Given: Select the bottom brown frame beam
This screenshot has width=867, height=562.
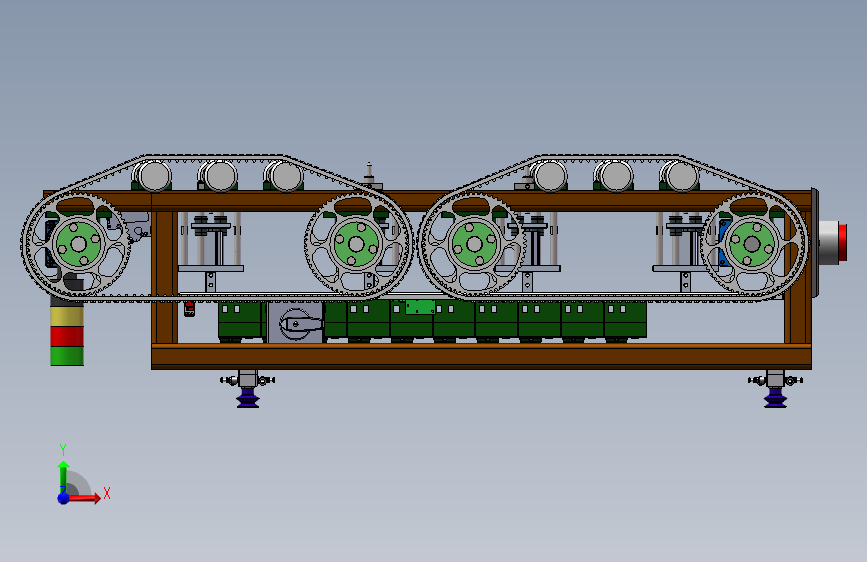Looking at the screenshot, I should click(x=481, y=356).
